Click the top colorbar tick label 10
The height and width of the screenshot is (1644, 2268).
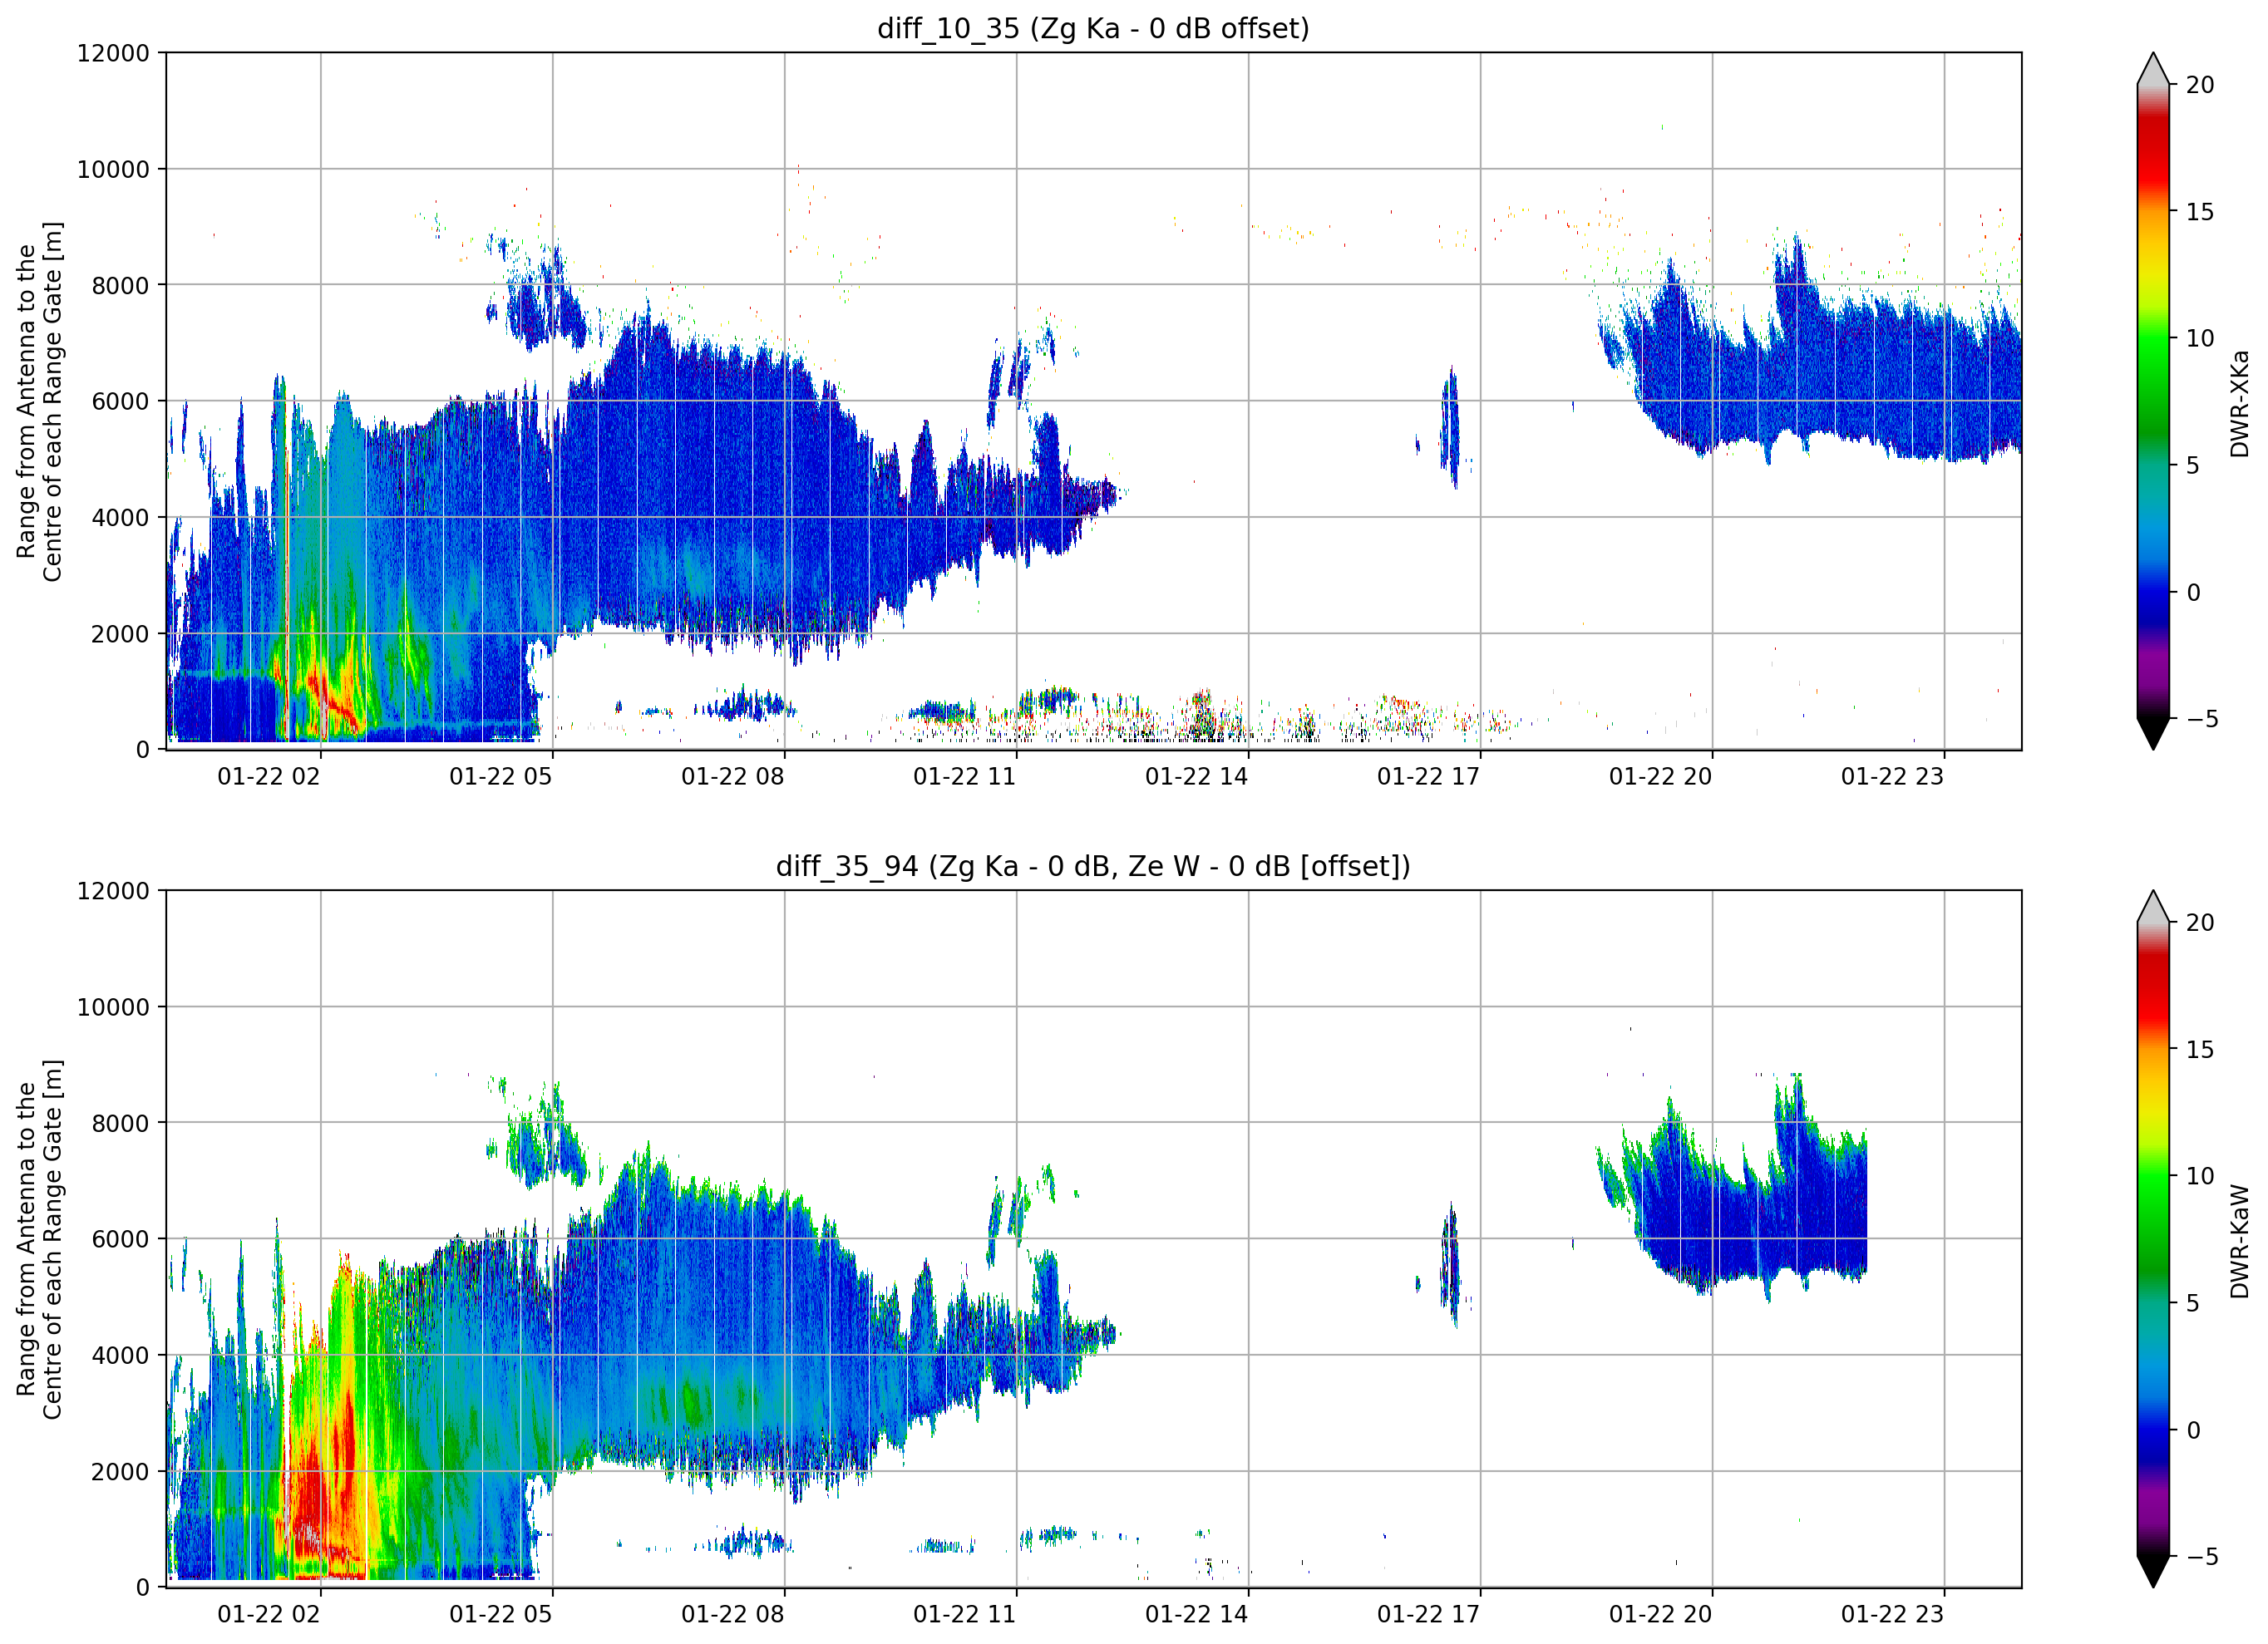(2200, 338)
